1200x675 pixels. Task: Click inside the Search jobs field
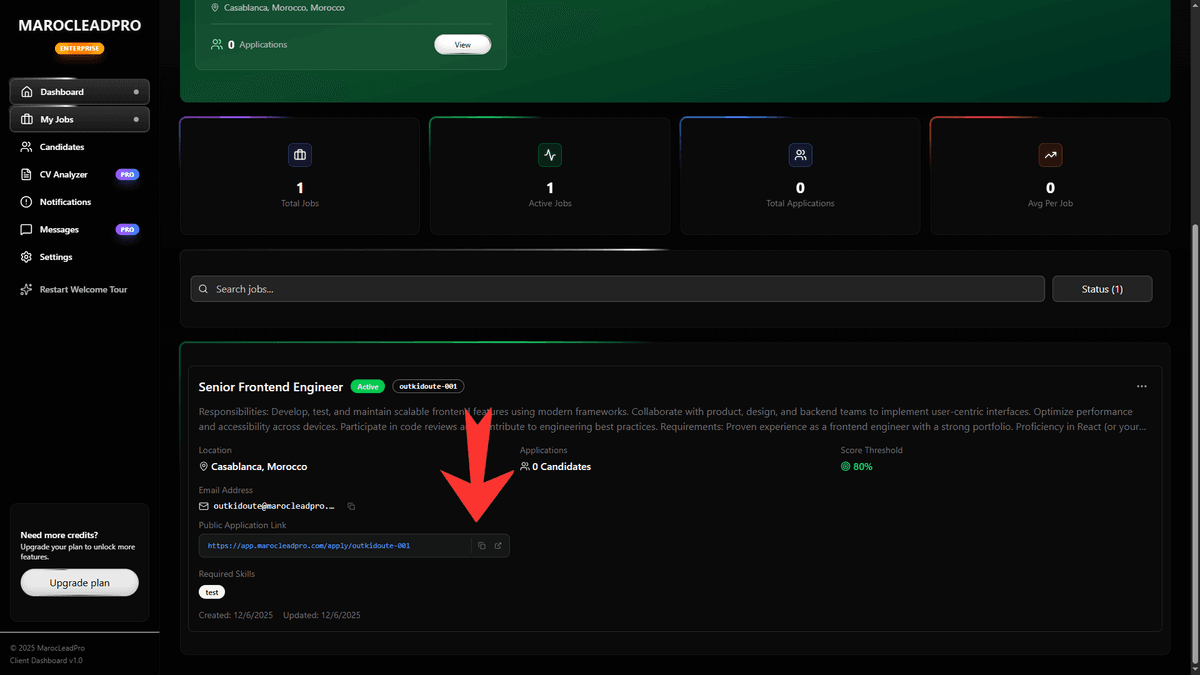[600, 289]
